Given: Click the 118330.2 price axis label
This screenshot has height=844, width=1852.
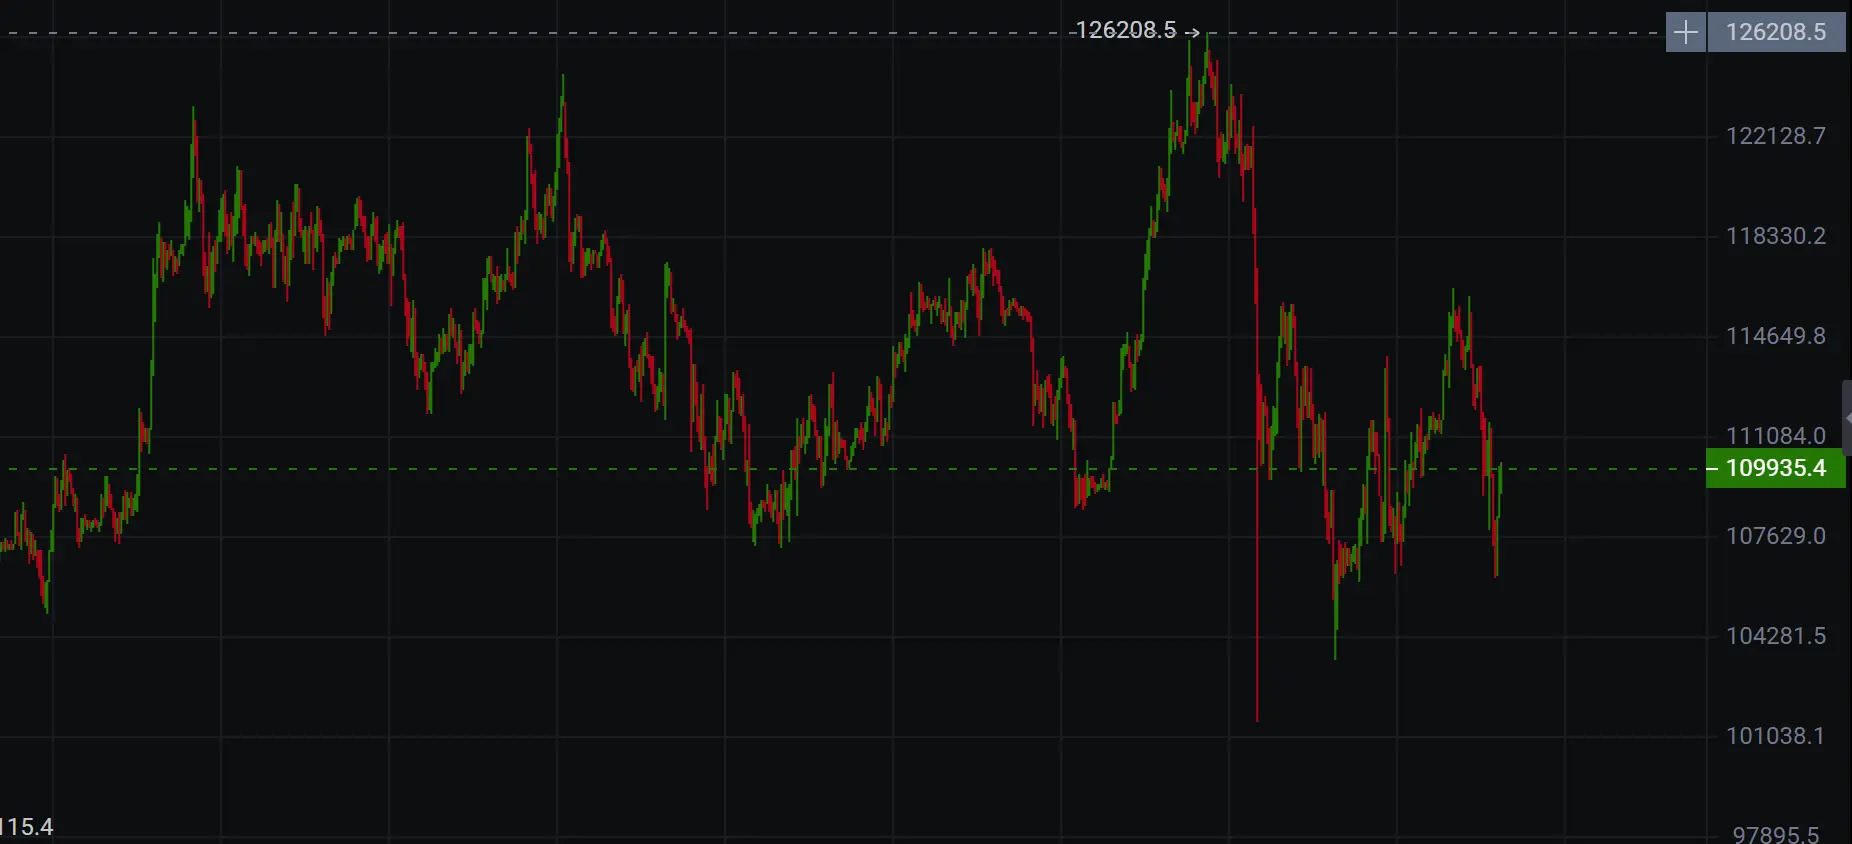Looking at the screenshot, I should click(1776, 236).
